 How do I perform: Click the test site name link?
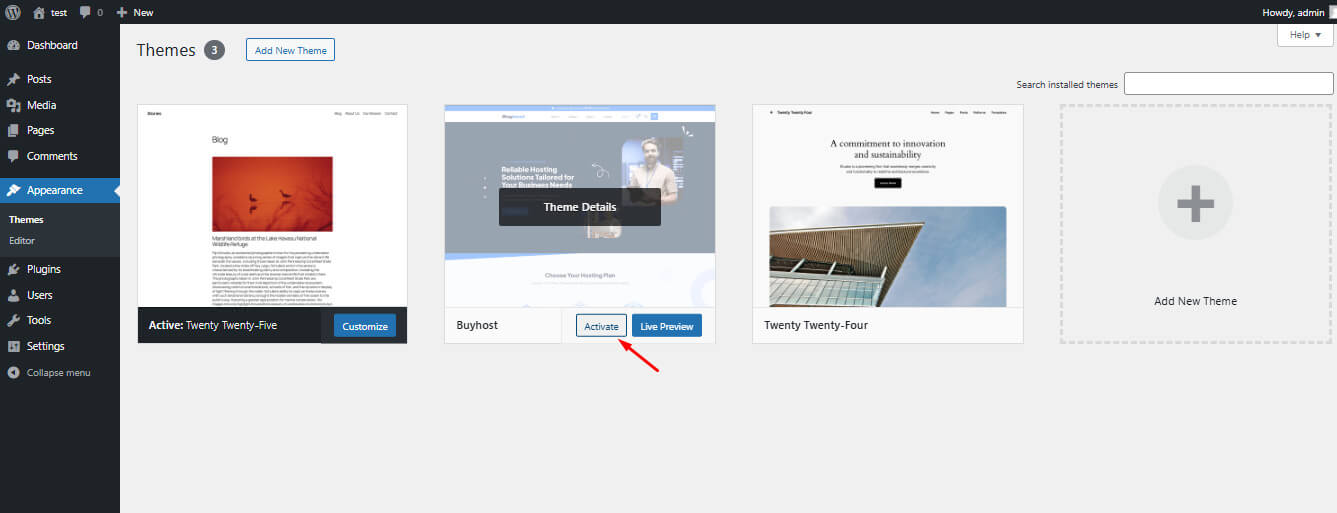59,13
